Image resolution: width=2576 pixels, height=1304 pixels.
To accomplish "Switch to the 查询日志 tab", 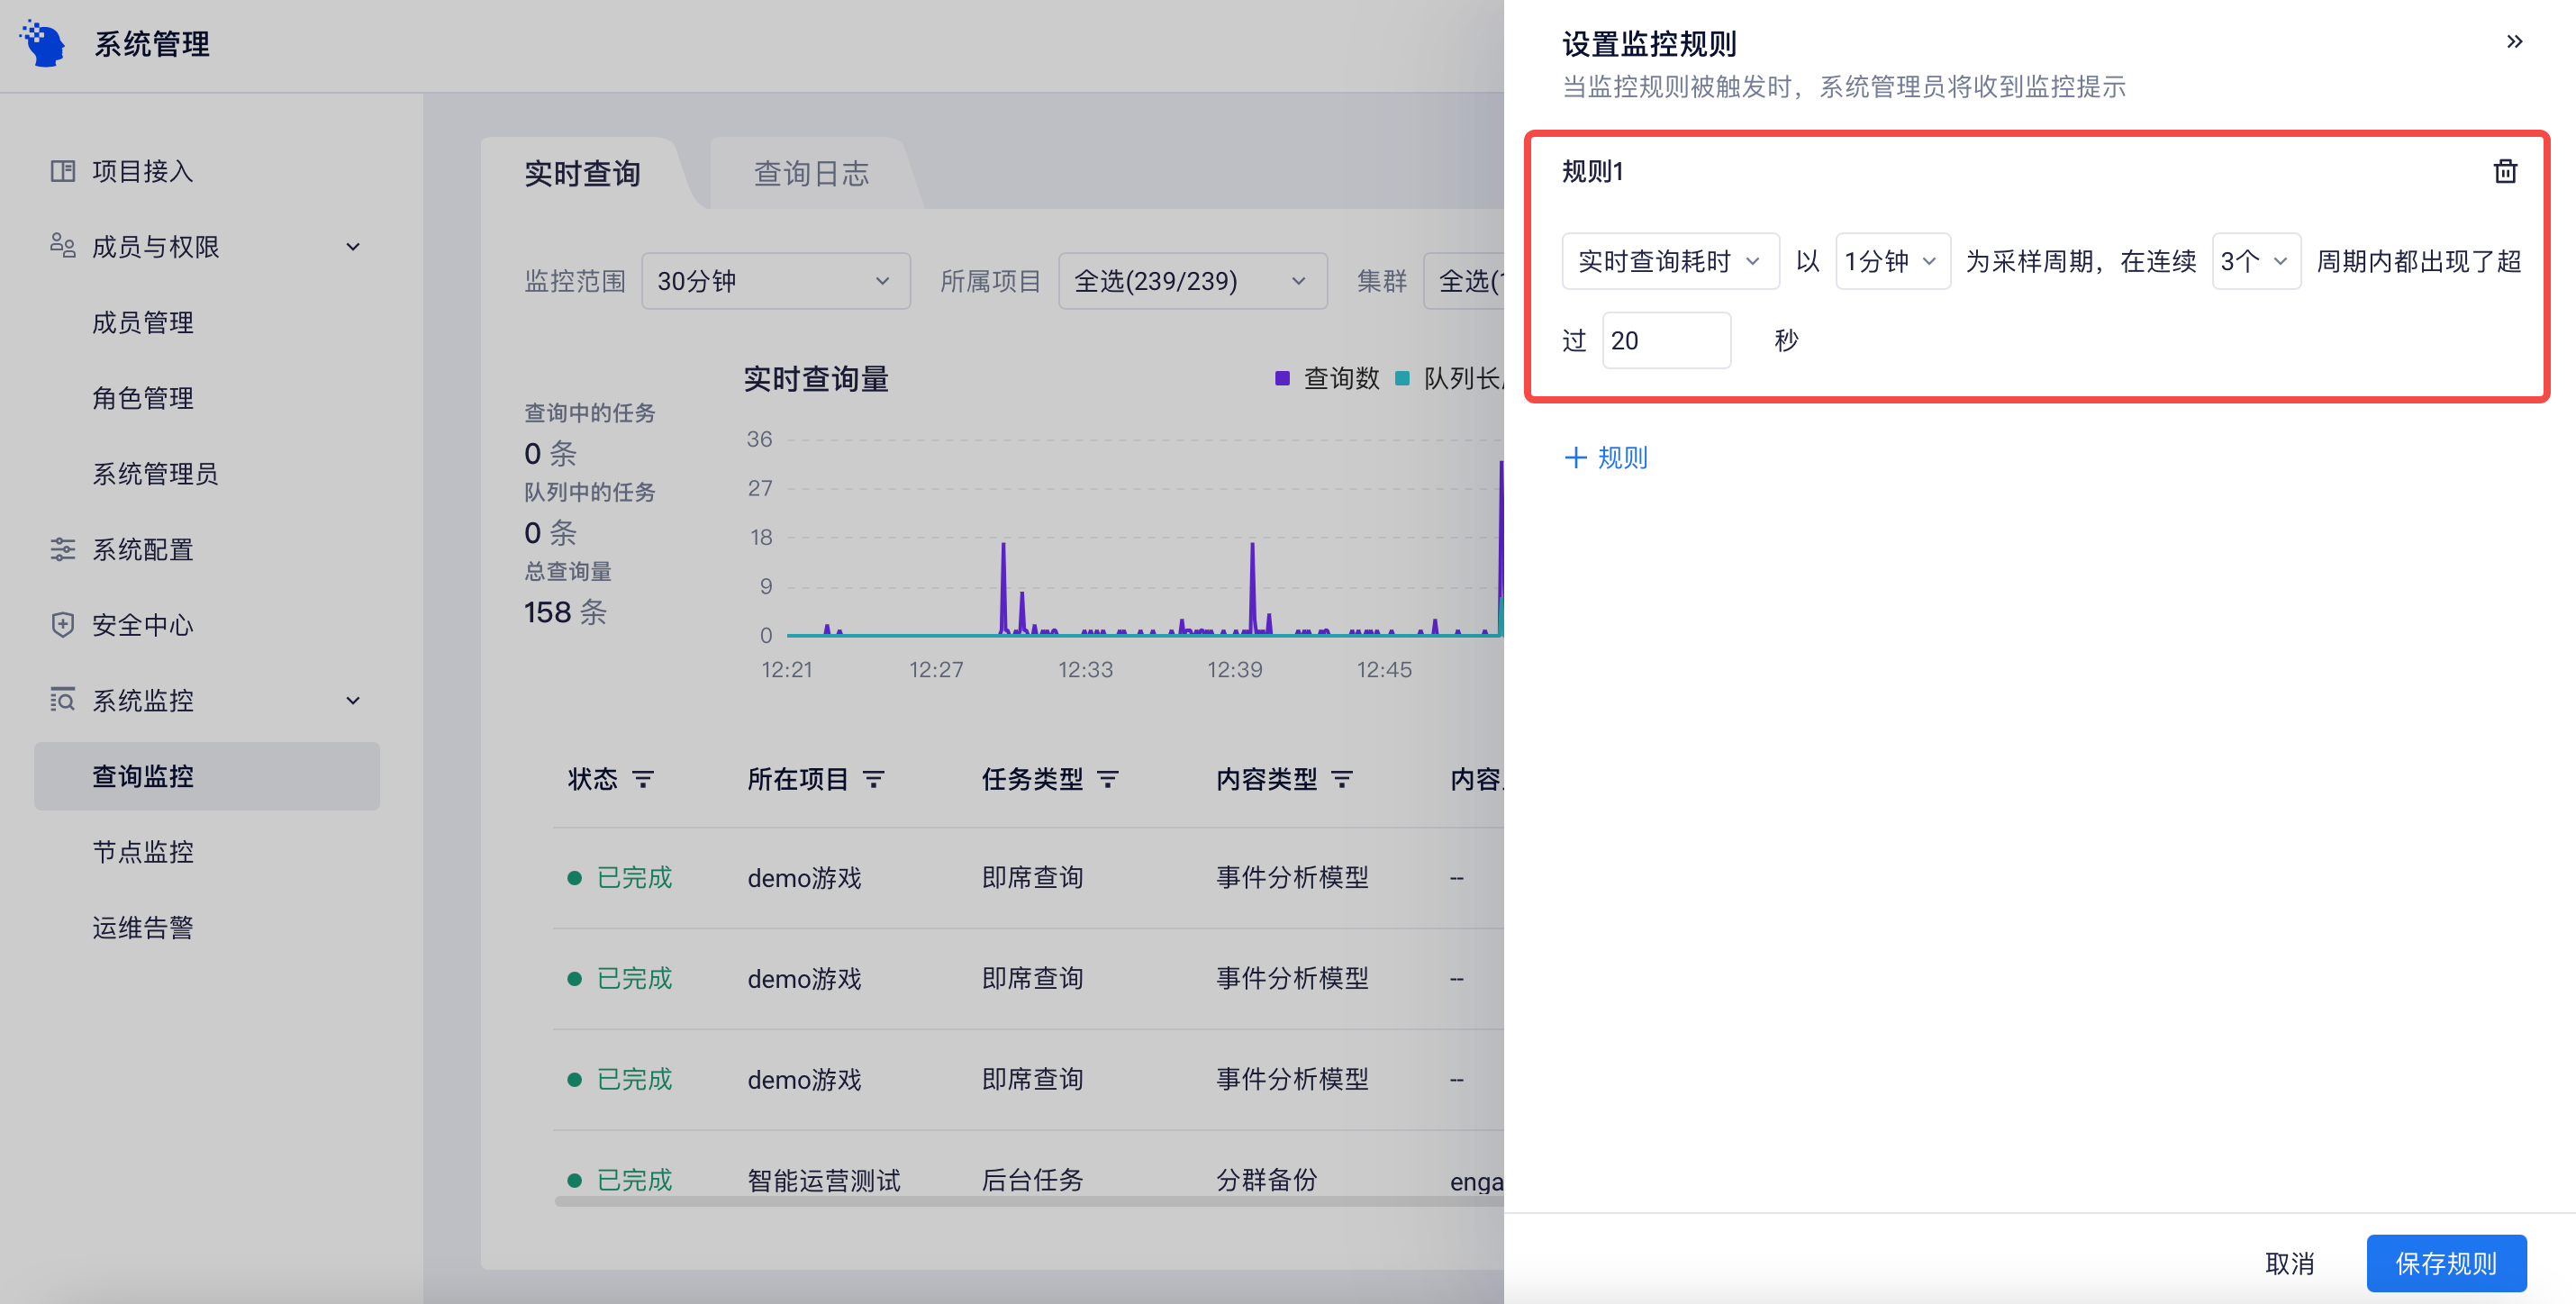I will [811, 174].
